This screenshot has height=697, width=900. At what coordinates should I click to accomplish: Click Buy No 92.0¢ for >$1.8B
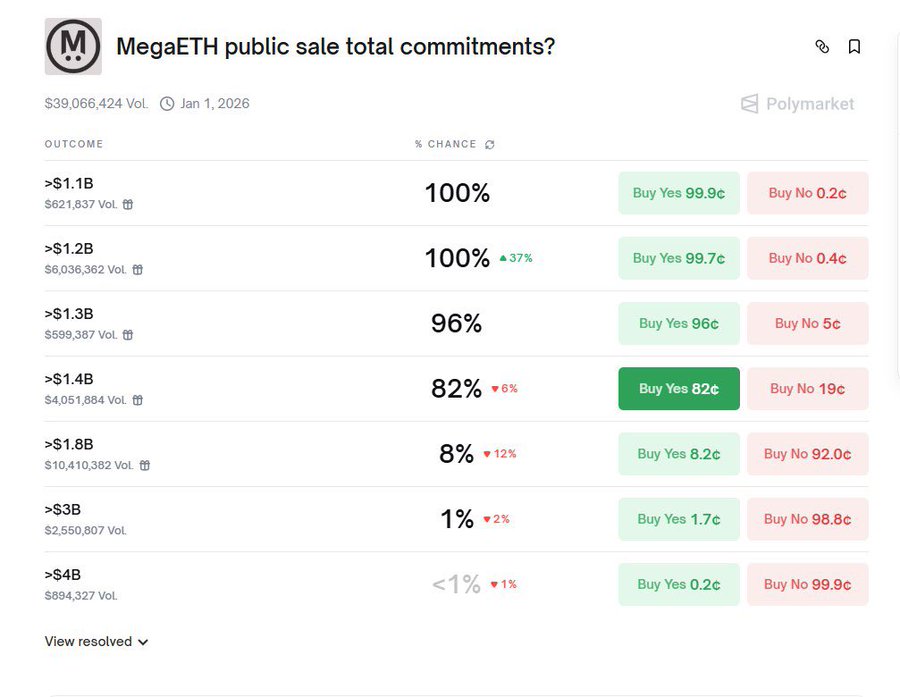(x=807, y=453)
